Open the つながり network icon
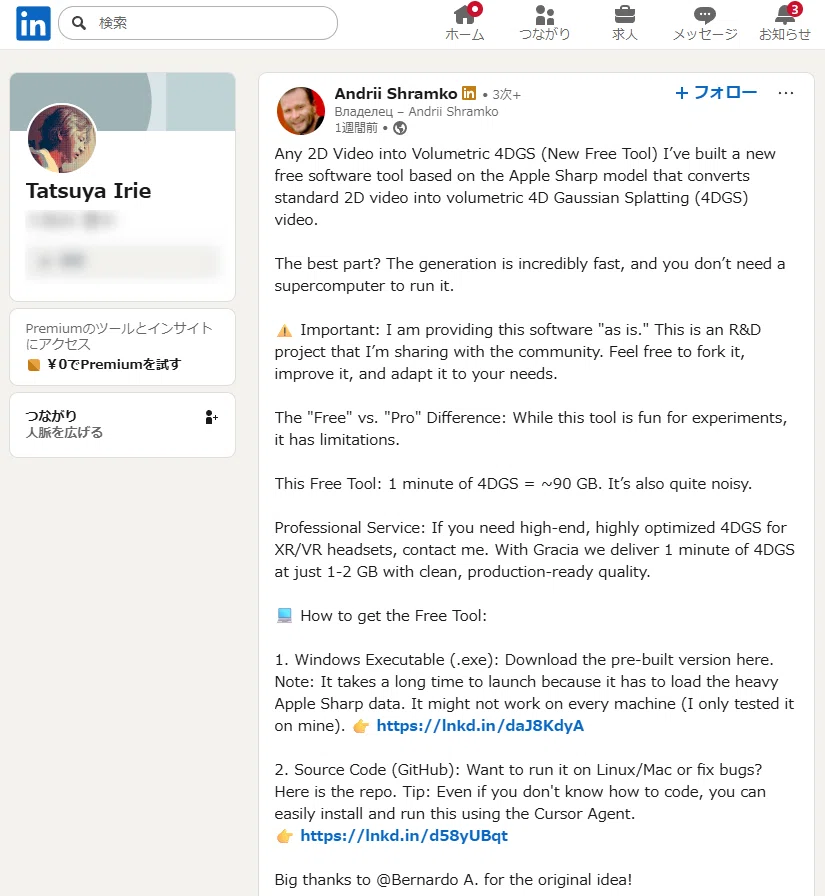The image size is (825, 896). pos(544,15)
